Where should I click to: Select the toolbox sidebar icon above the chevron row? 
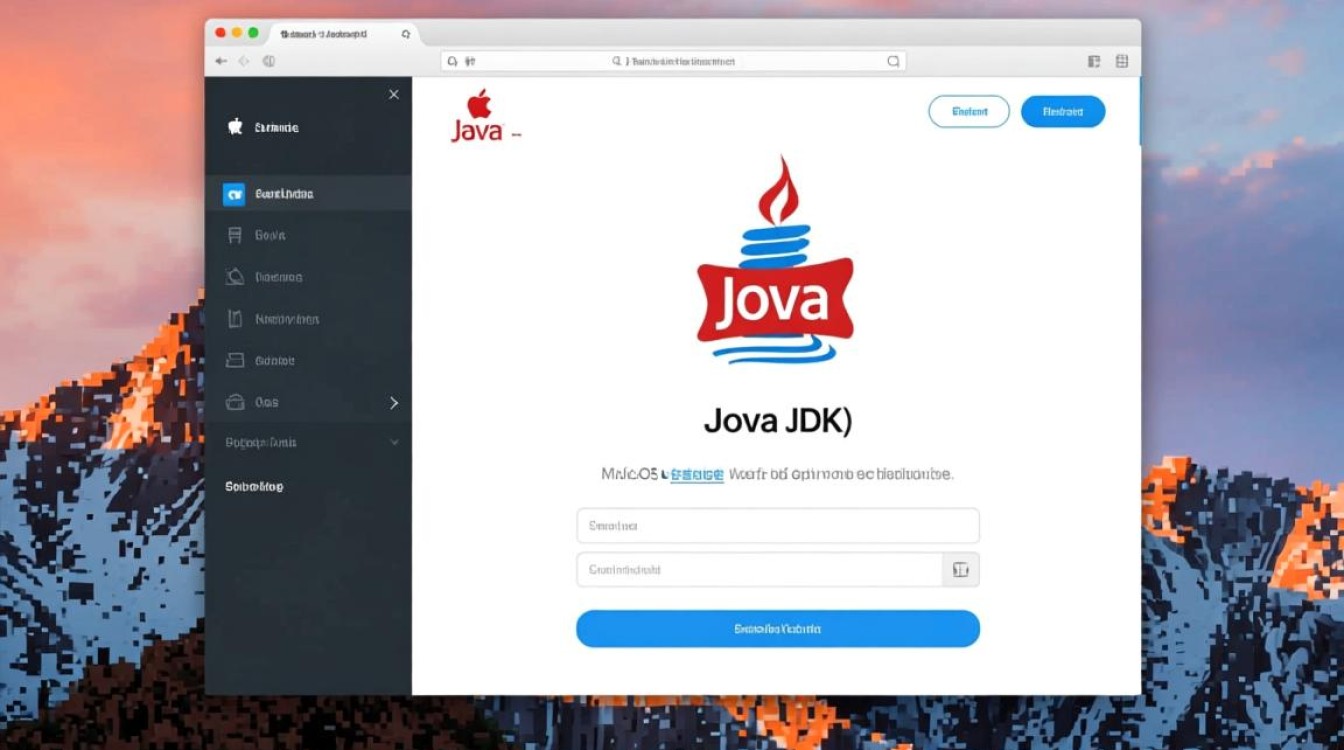click(x=233, y=402)
